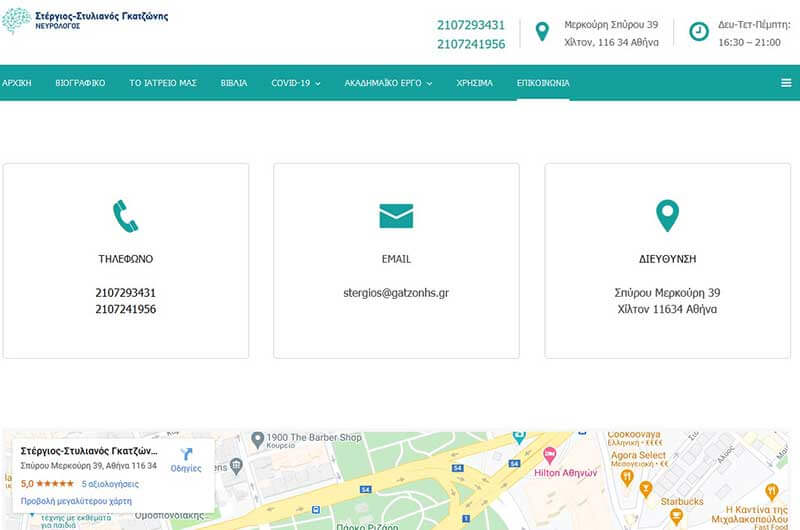Click the 5 αξιολογήσεις reviews link
The image size is (800, 530).
click(x=110, y=484)
